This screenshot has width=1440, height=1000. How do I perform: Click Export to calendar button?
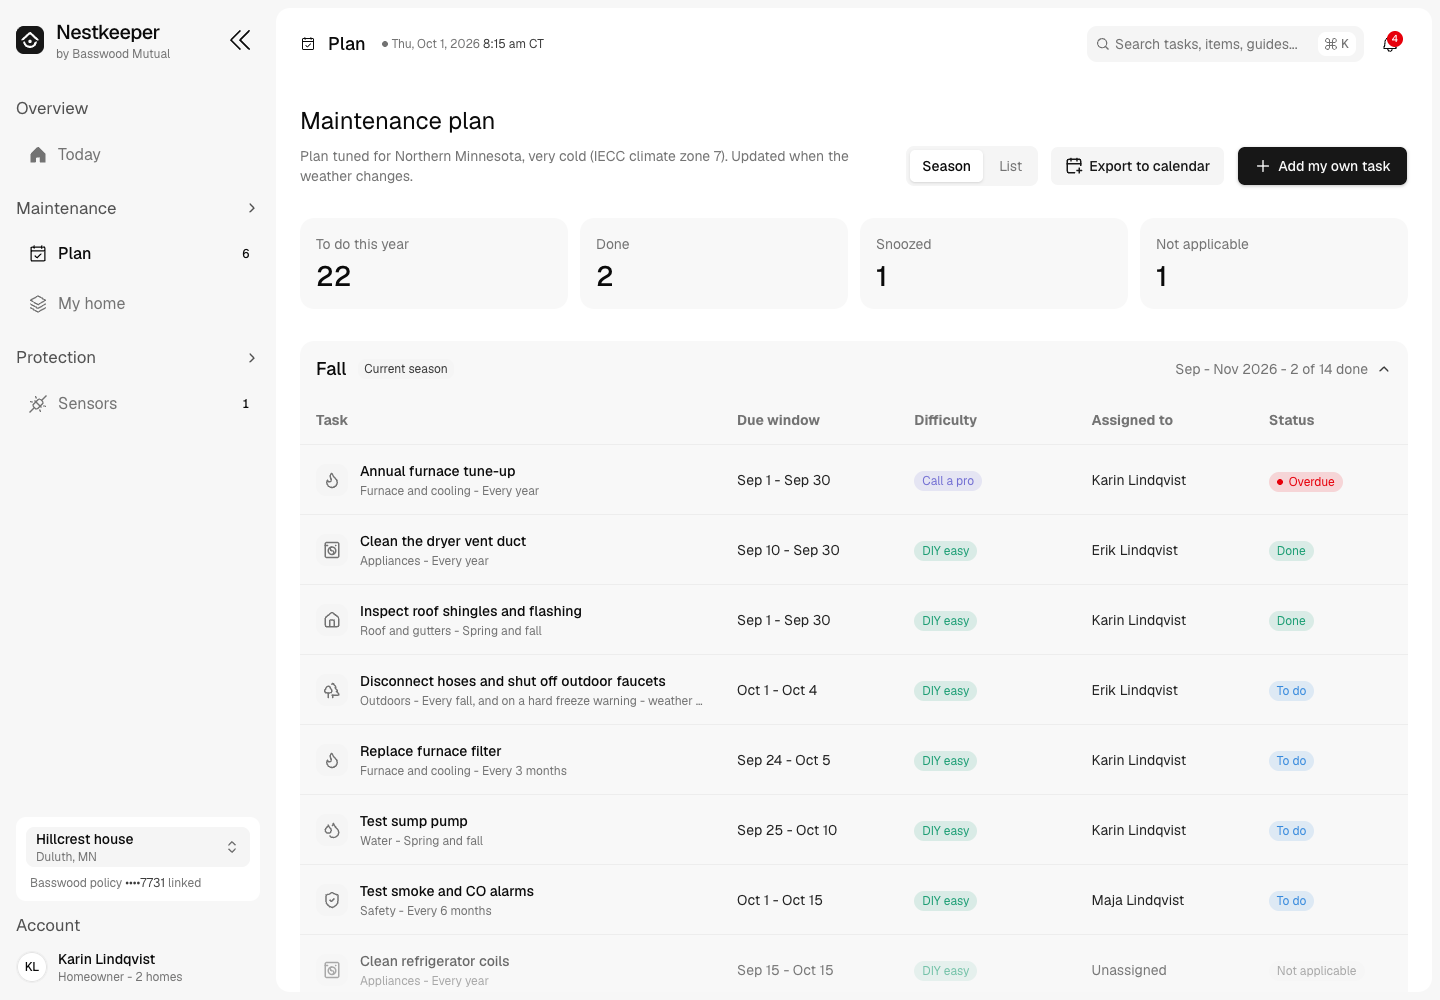point(1138,166)
